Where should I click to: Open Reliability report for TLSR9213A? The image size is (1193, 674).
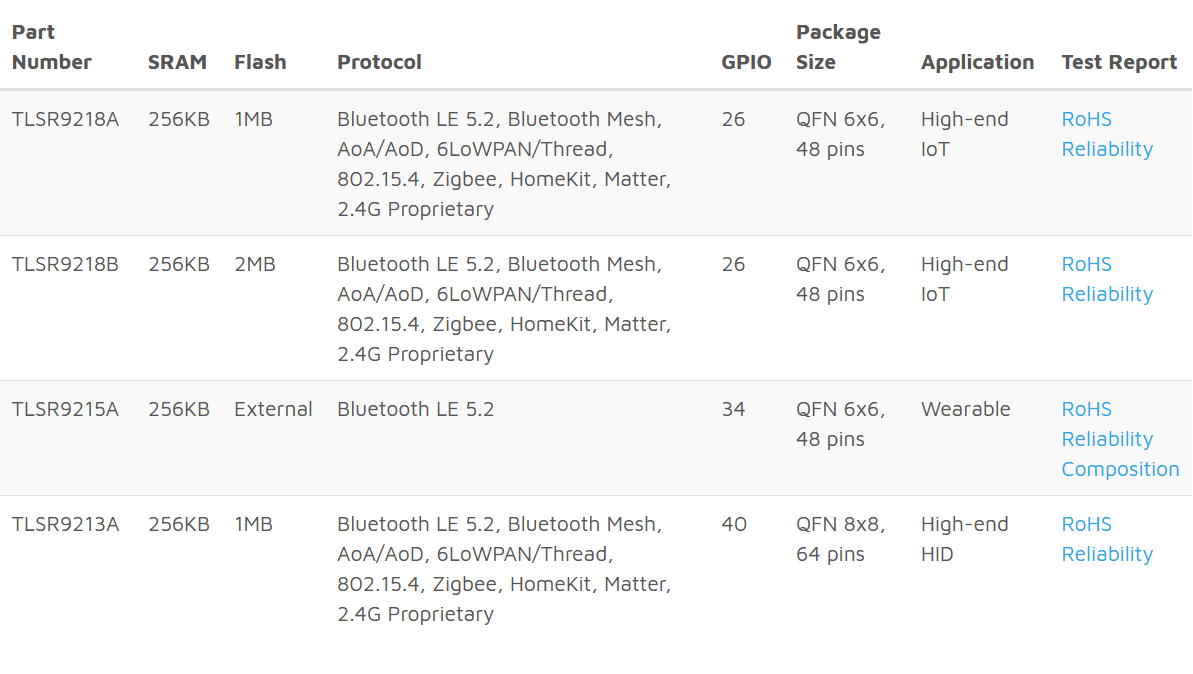1107,554
